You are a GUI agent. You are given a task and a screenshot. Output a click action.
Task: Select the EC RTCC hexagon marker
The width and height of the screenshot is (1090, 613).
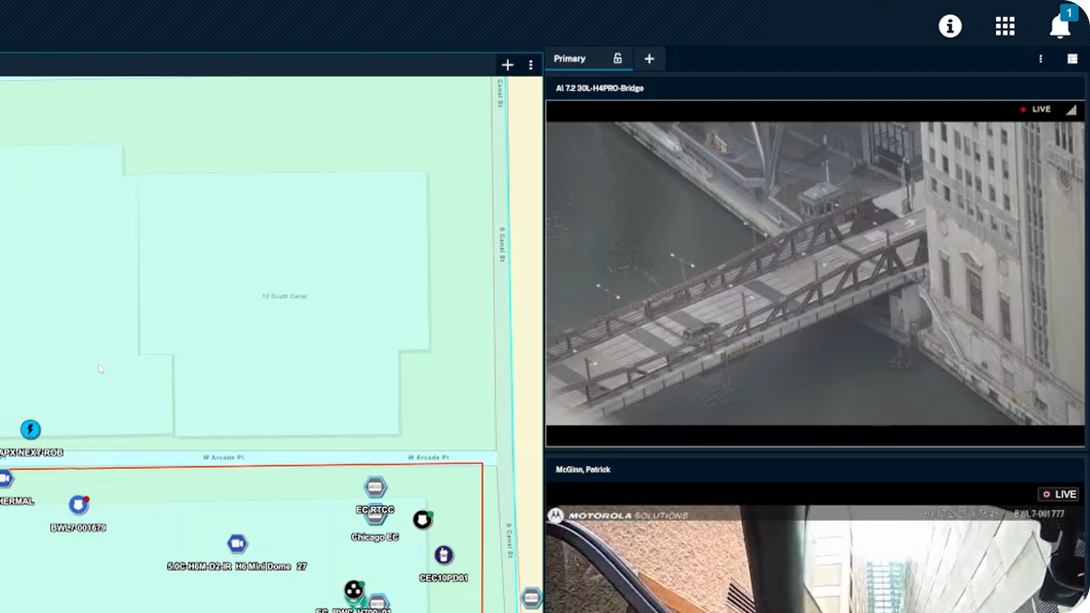click(375, 488)
